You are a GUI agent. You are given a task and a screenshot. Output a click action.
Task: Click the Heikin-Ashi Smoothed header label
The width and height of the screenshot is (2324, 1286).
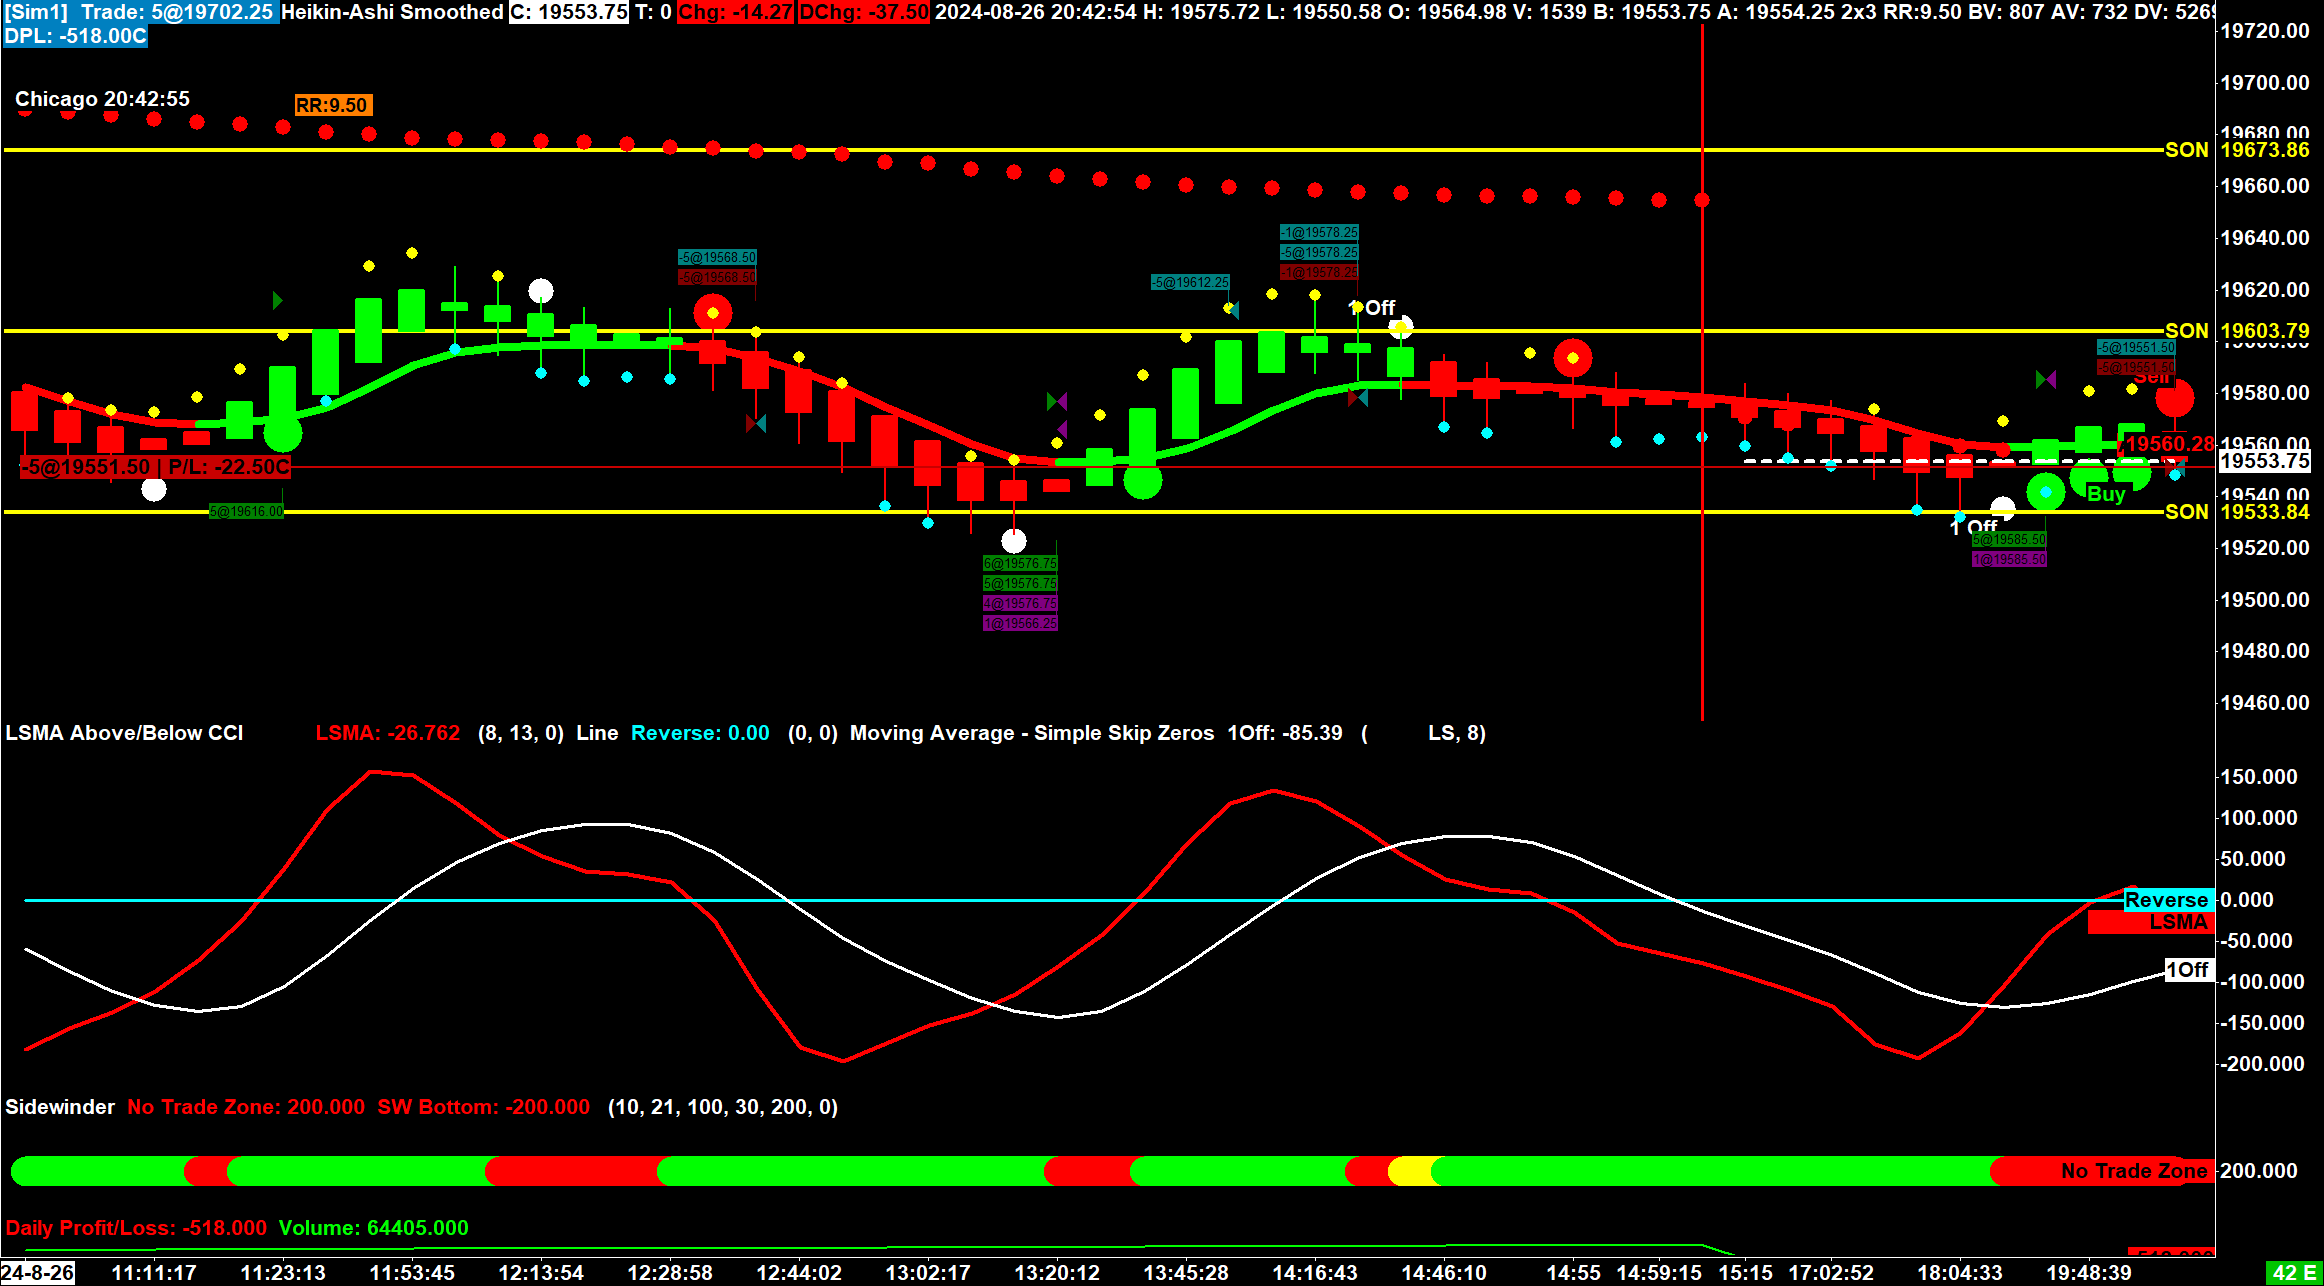(392, 12)
